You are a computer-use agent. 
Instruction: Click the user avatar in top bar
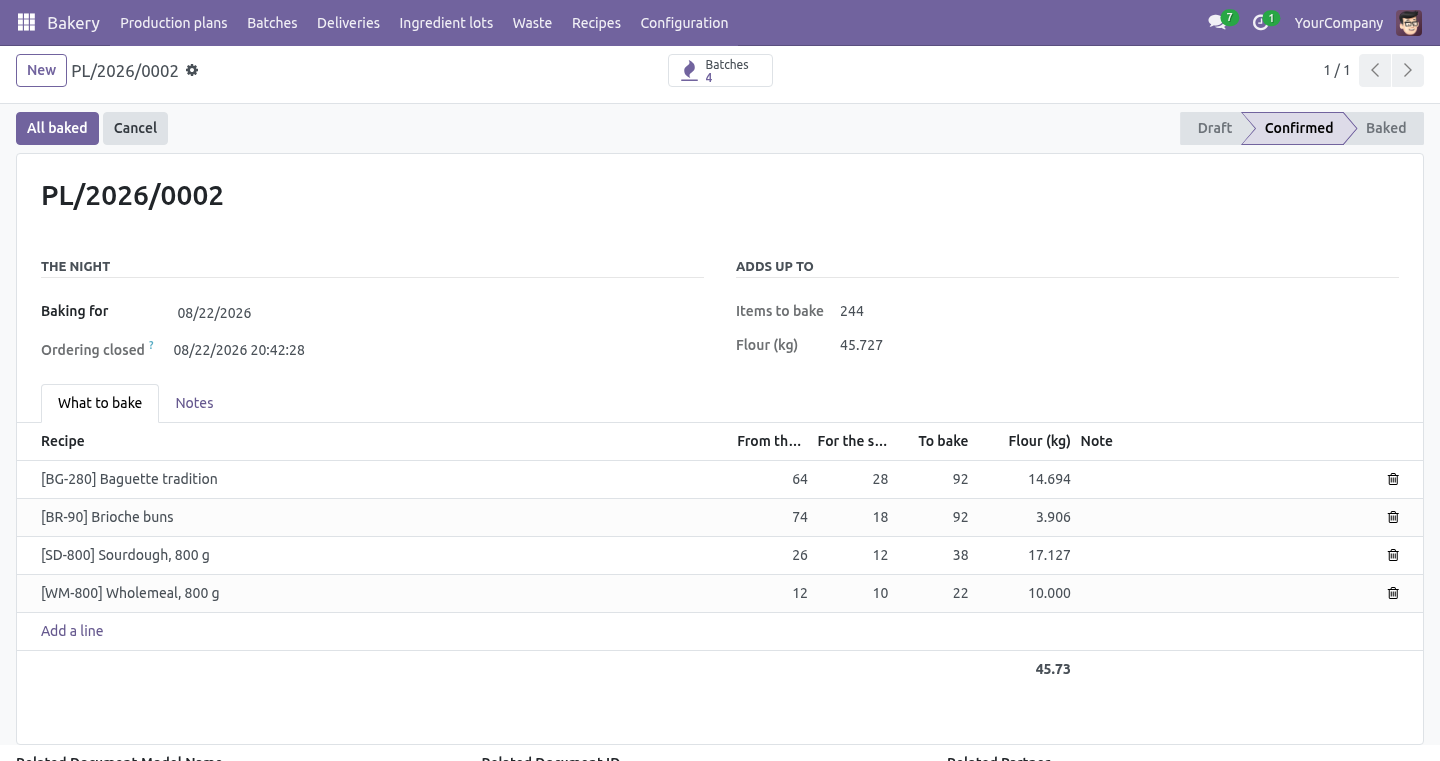(1409, 22)
